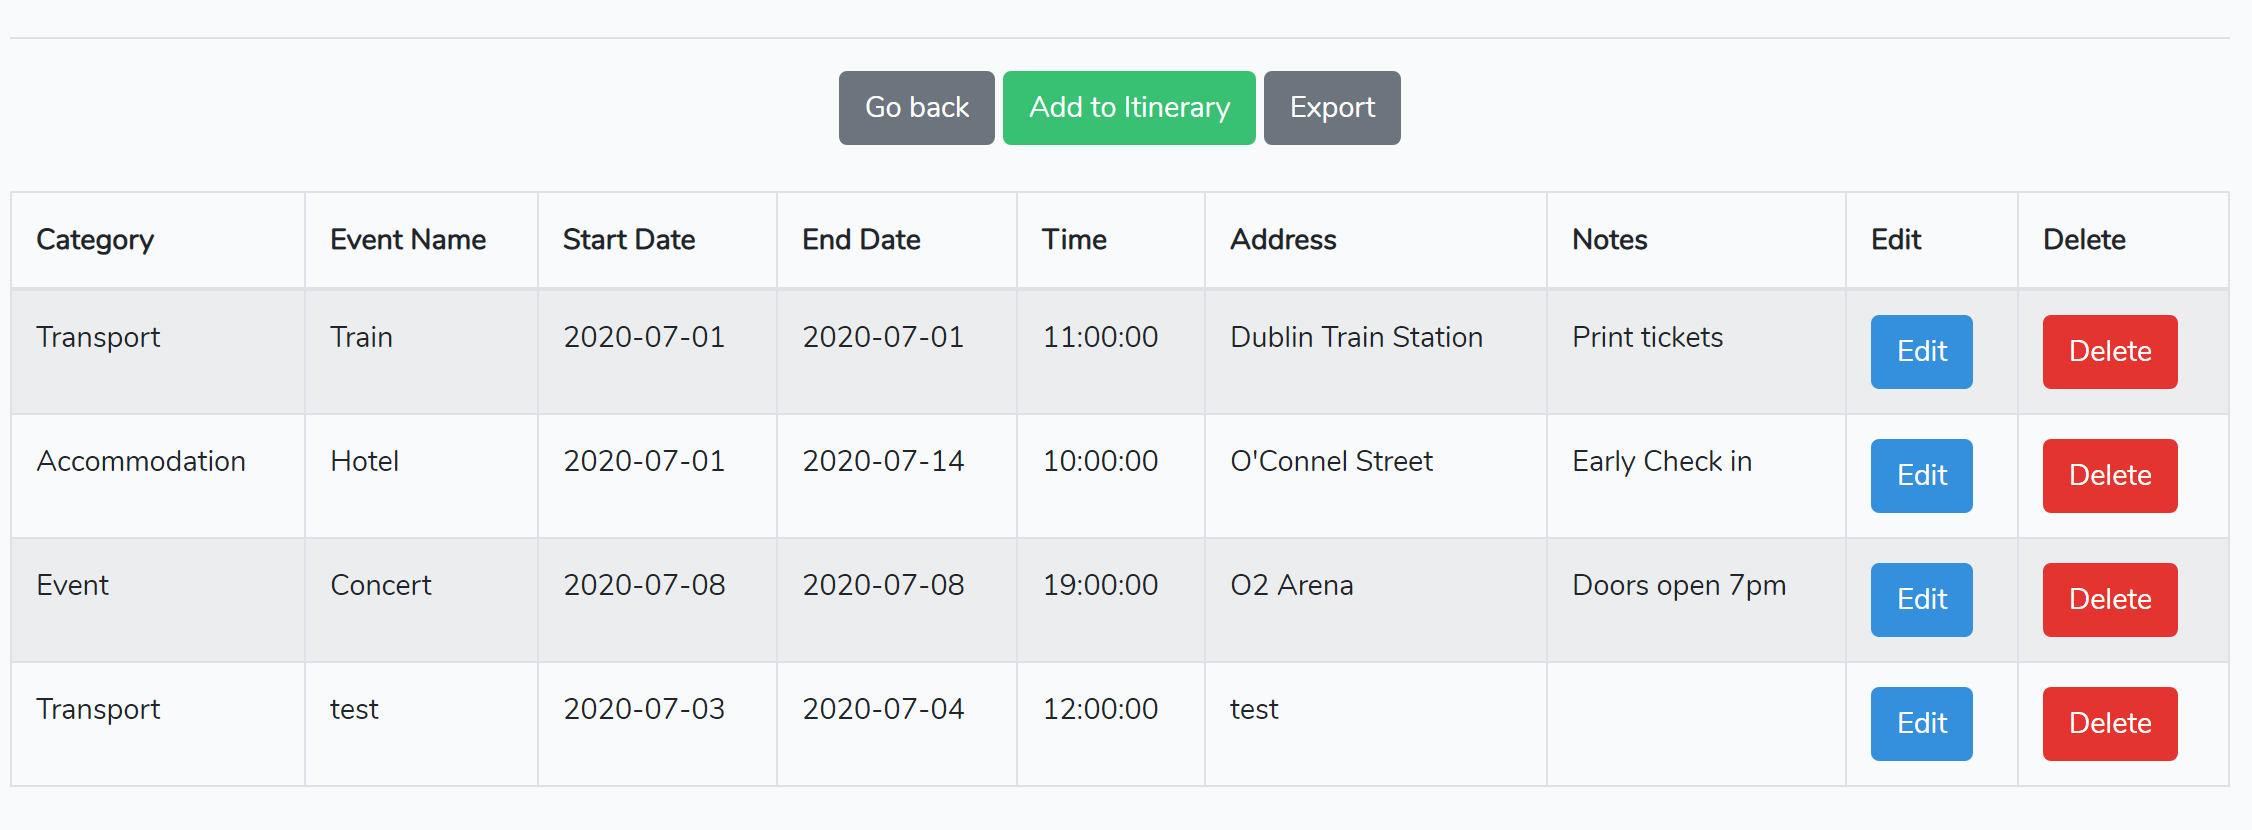Viewport: 2252px width, 830px height.
Task: Delete the test transport entry
Action: click(2109, 724)
